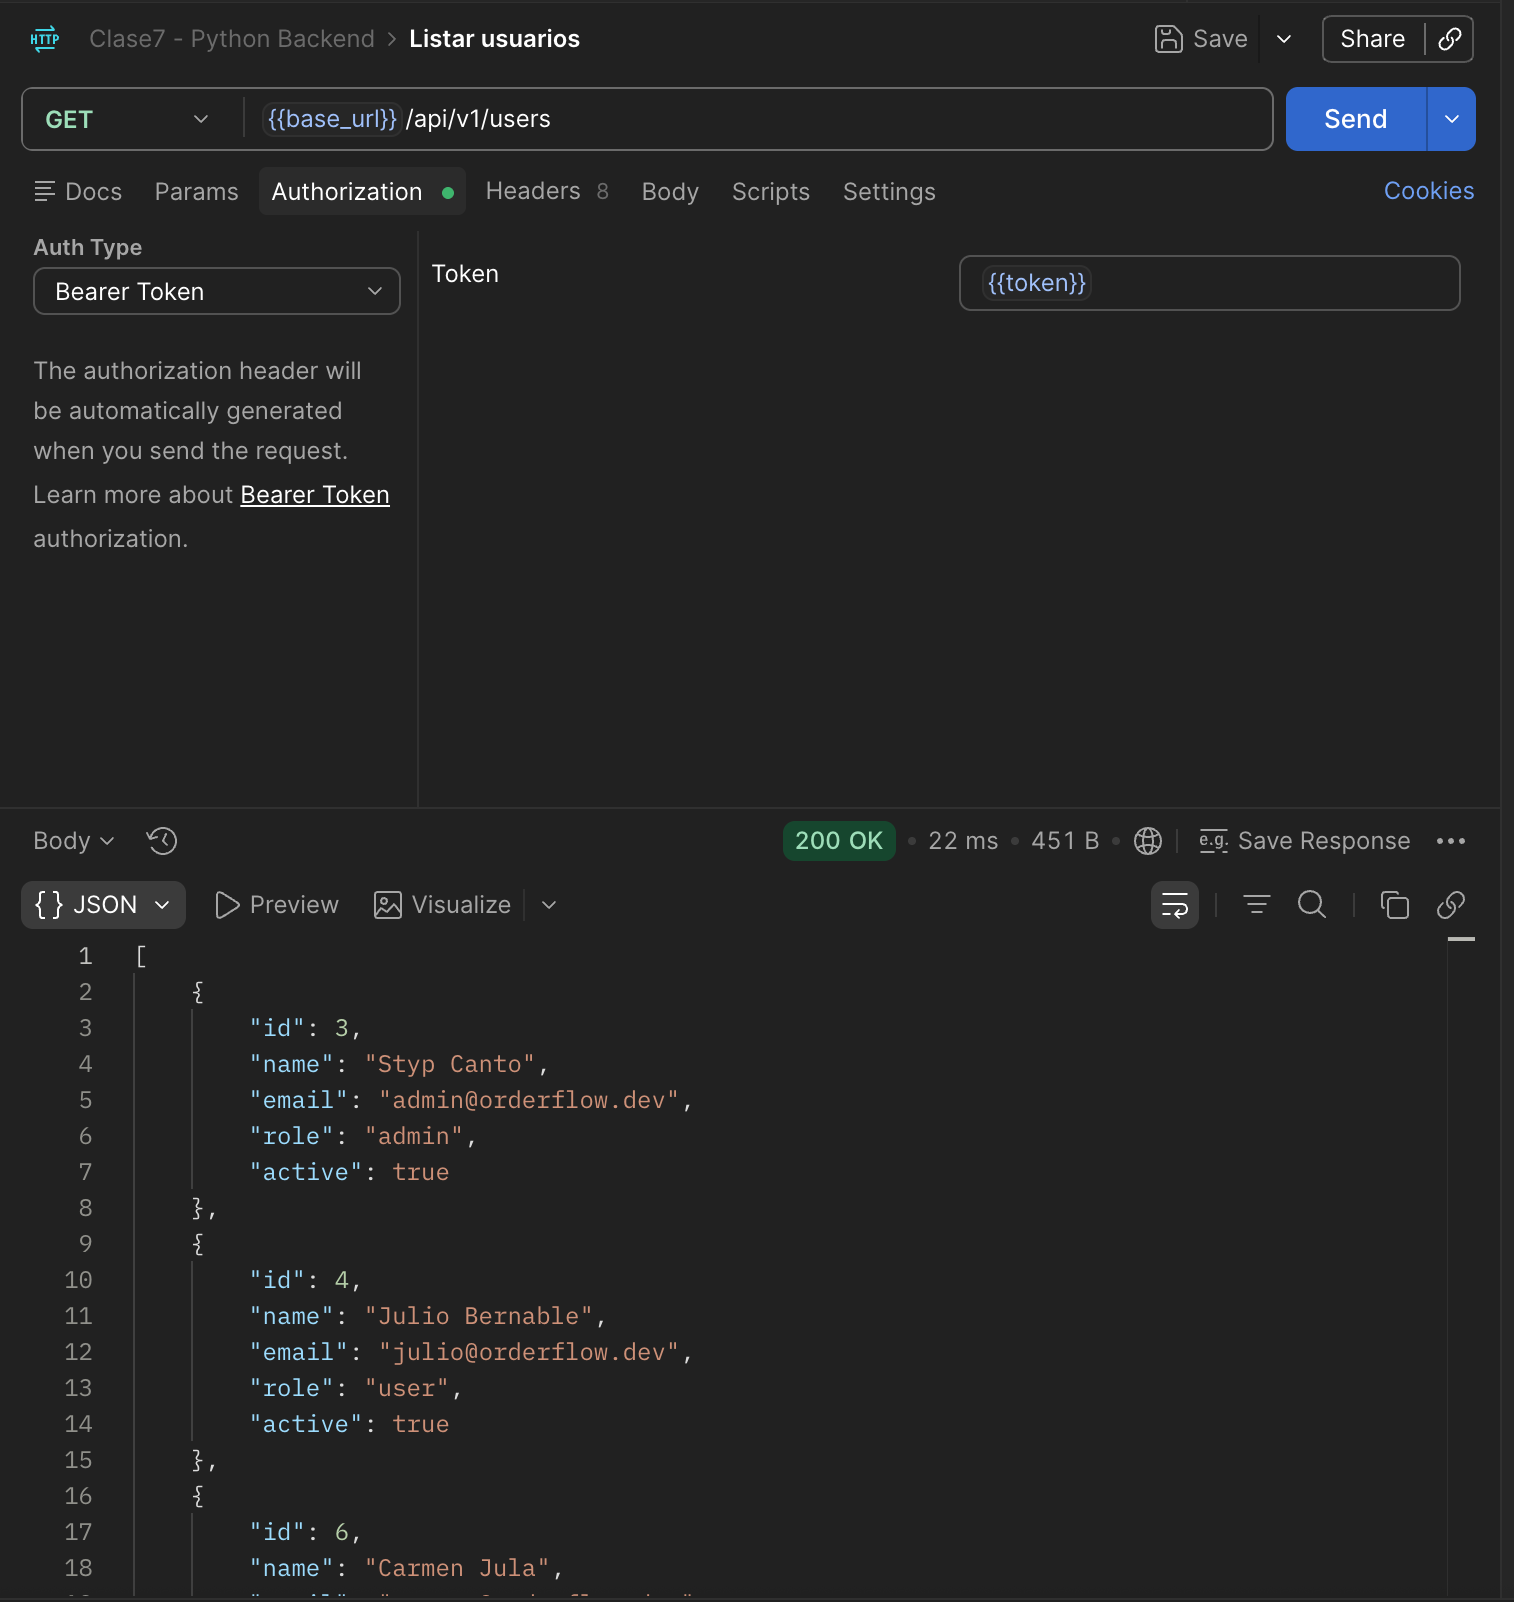1514x1602 pixels.
Task: Save the request
Action: pyautogui.click(x=1201, y=39)
